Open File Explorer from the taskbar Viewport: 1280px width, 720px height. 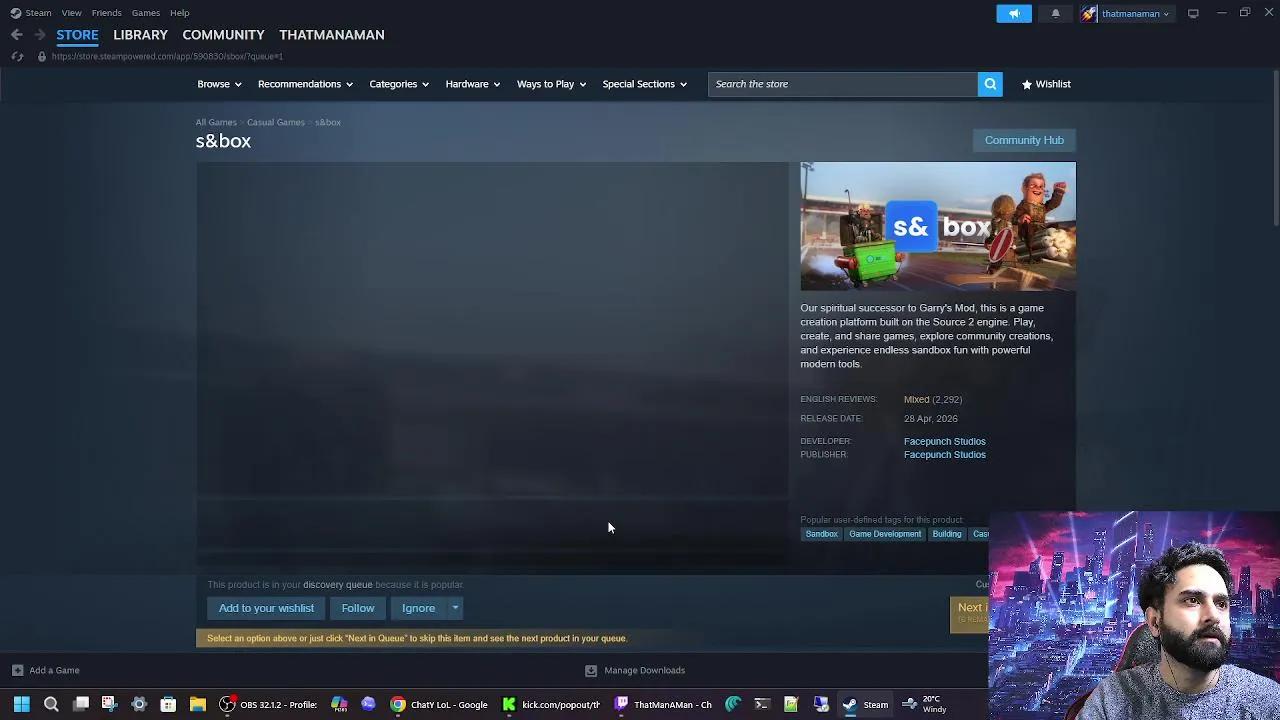pyautogui.click(x=198, y=704)
